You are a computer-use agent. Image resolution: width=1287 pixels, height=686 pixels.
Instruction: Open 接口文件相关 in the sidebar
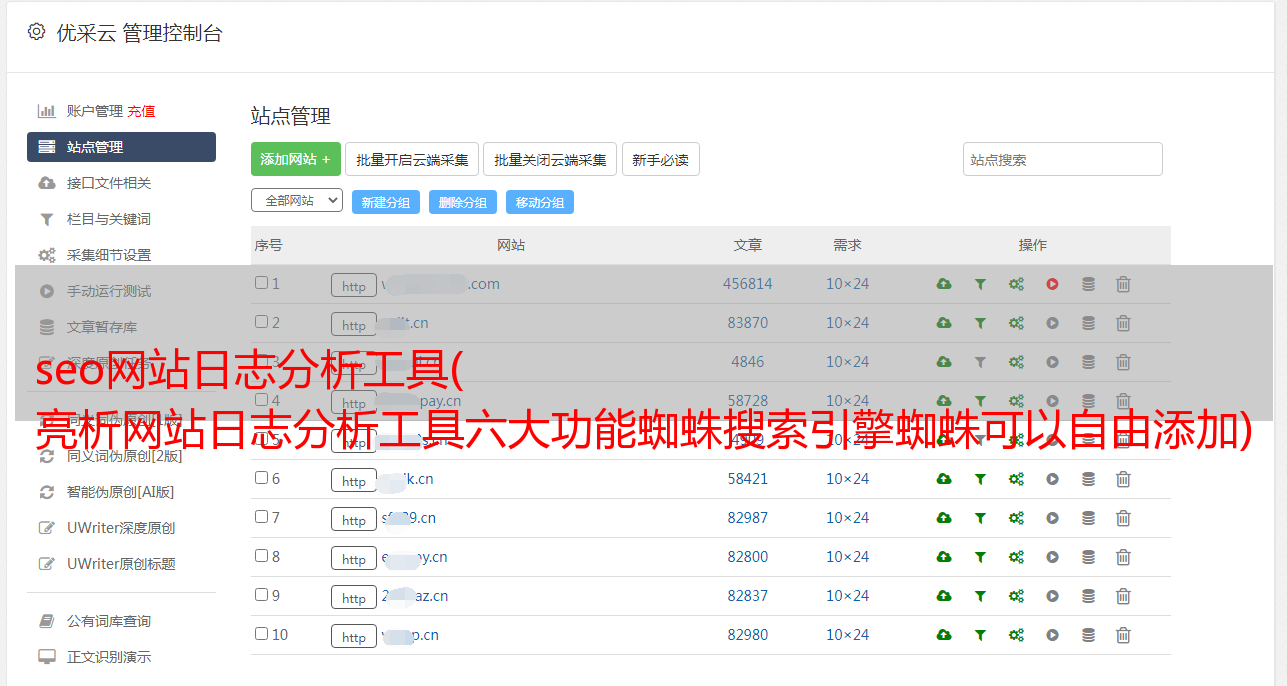(109, 183)
